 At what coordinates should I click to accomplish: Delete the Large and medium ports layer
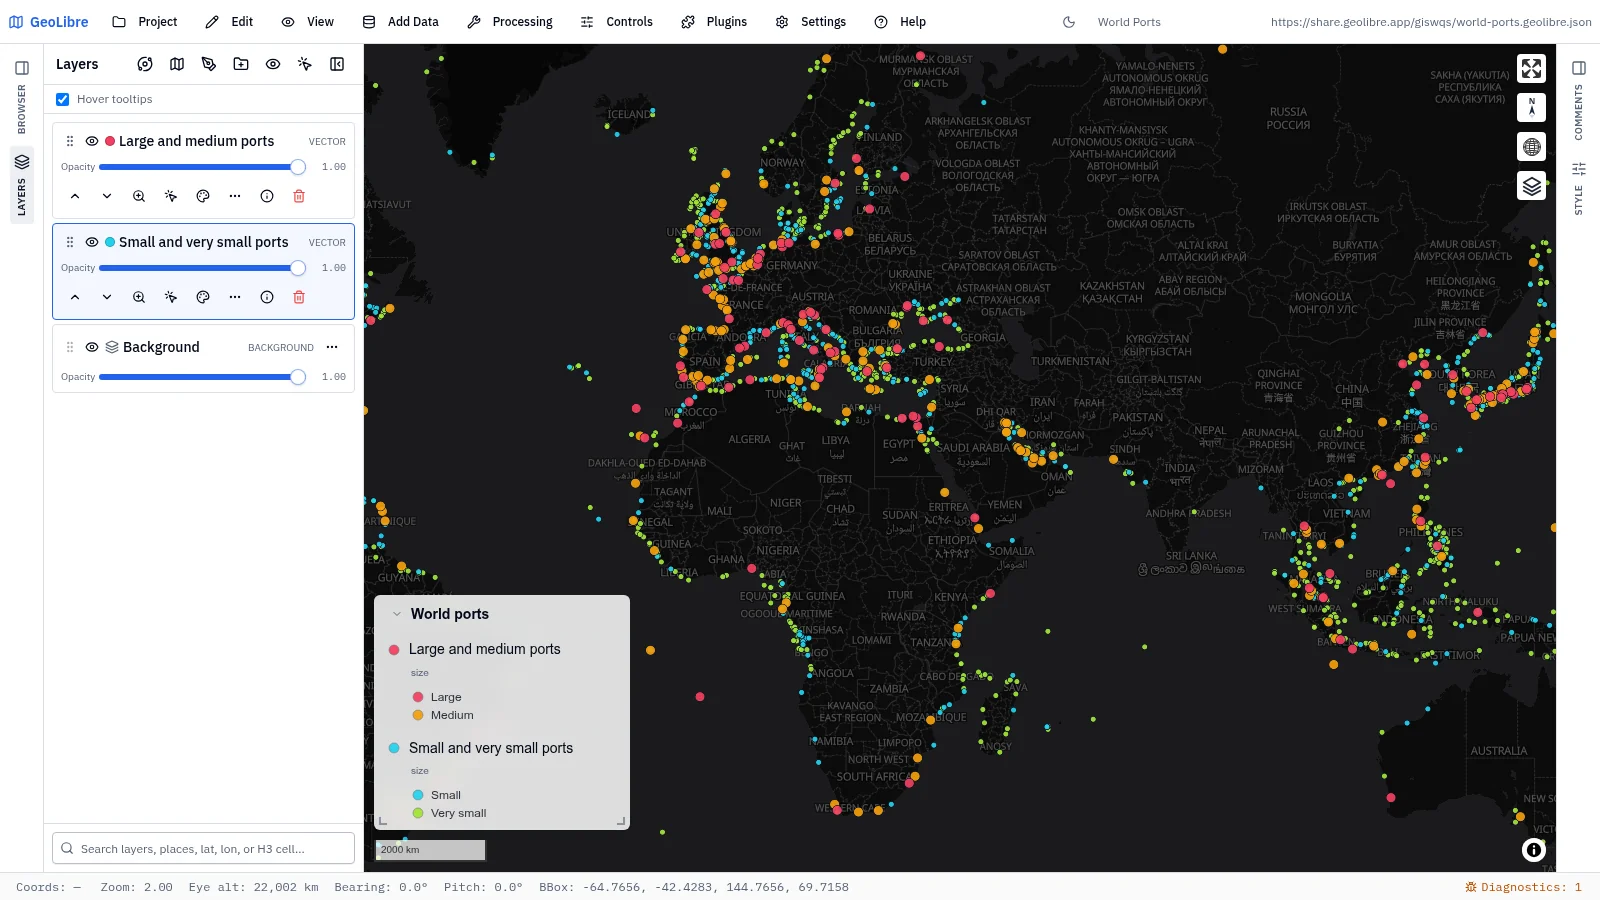pos(299,196)
